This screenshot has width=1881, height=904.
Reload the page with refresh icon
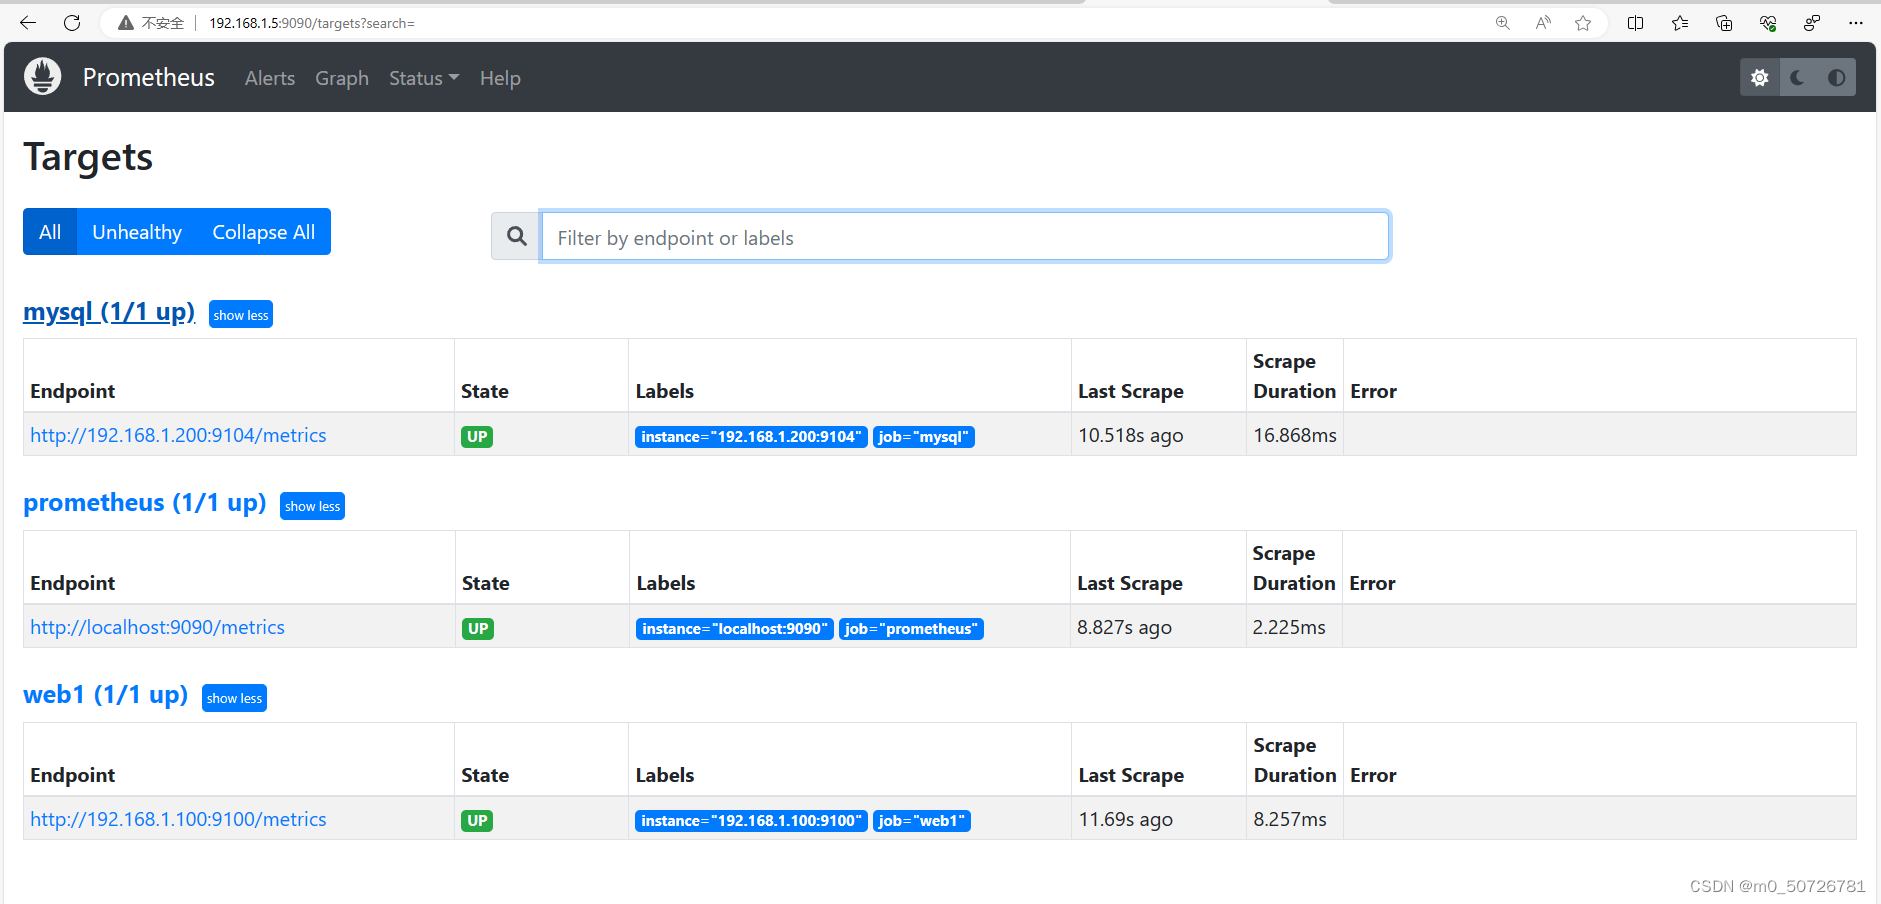click(x=72, y=22)
